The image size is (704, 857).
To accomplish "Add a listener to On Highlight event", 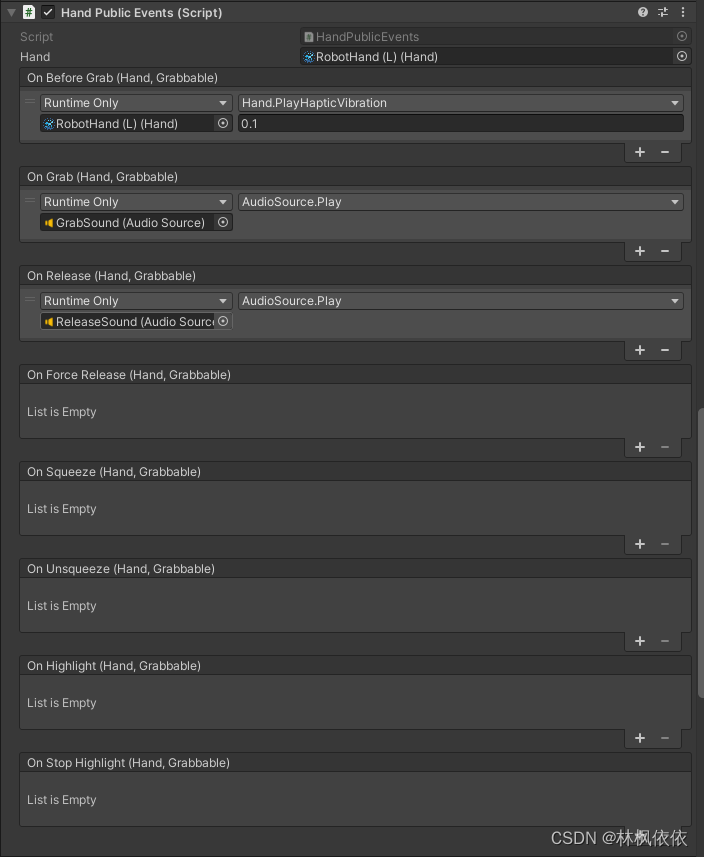I will pyautogui.click(x=640, y=738).
